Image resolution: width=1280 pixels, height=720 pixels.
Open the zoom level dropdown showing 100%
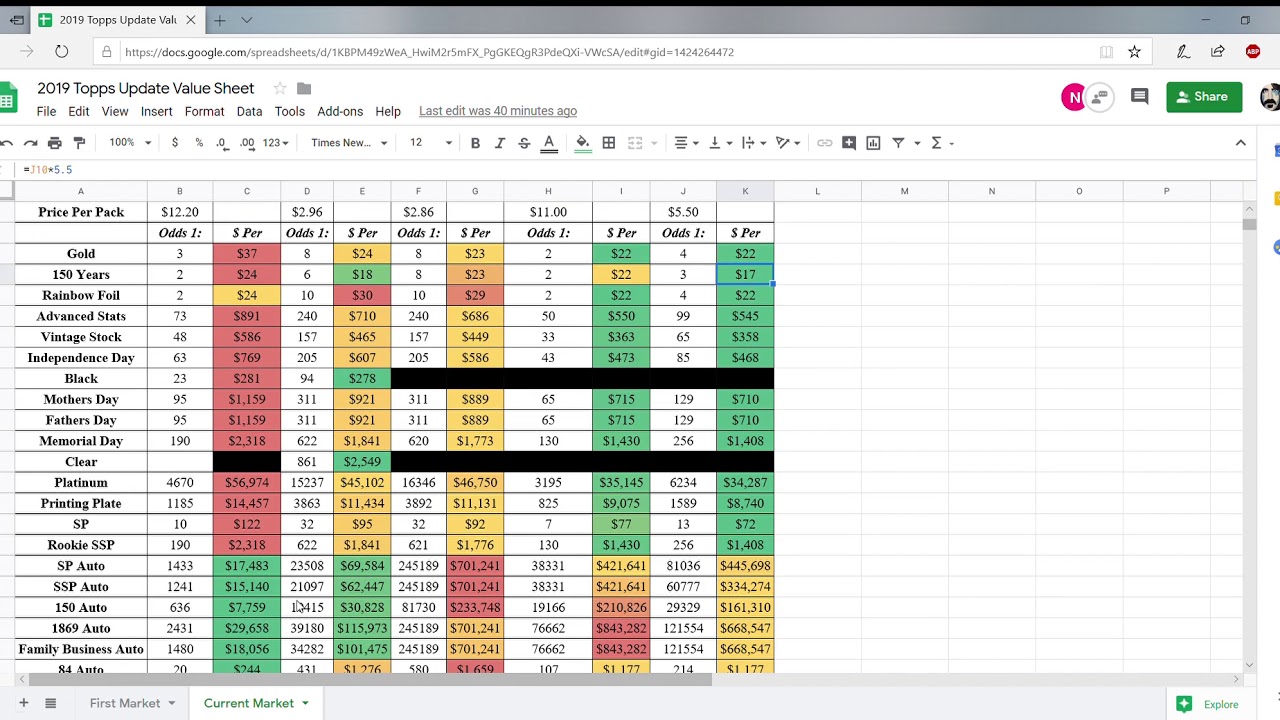click(x=130, y=143)
